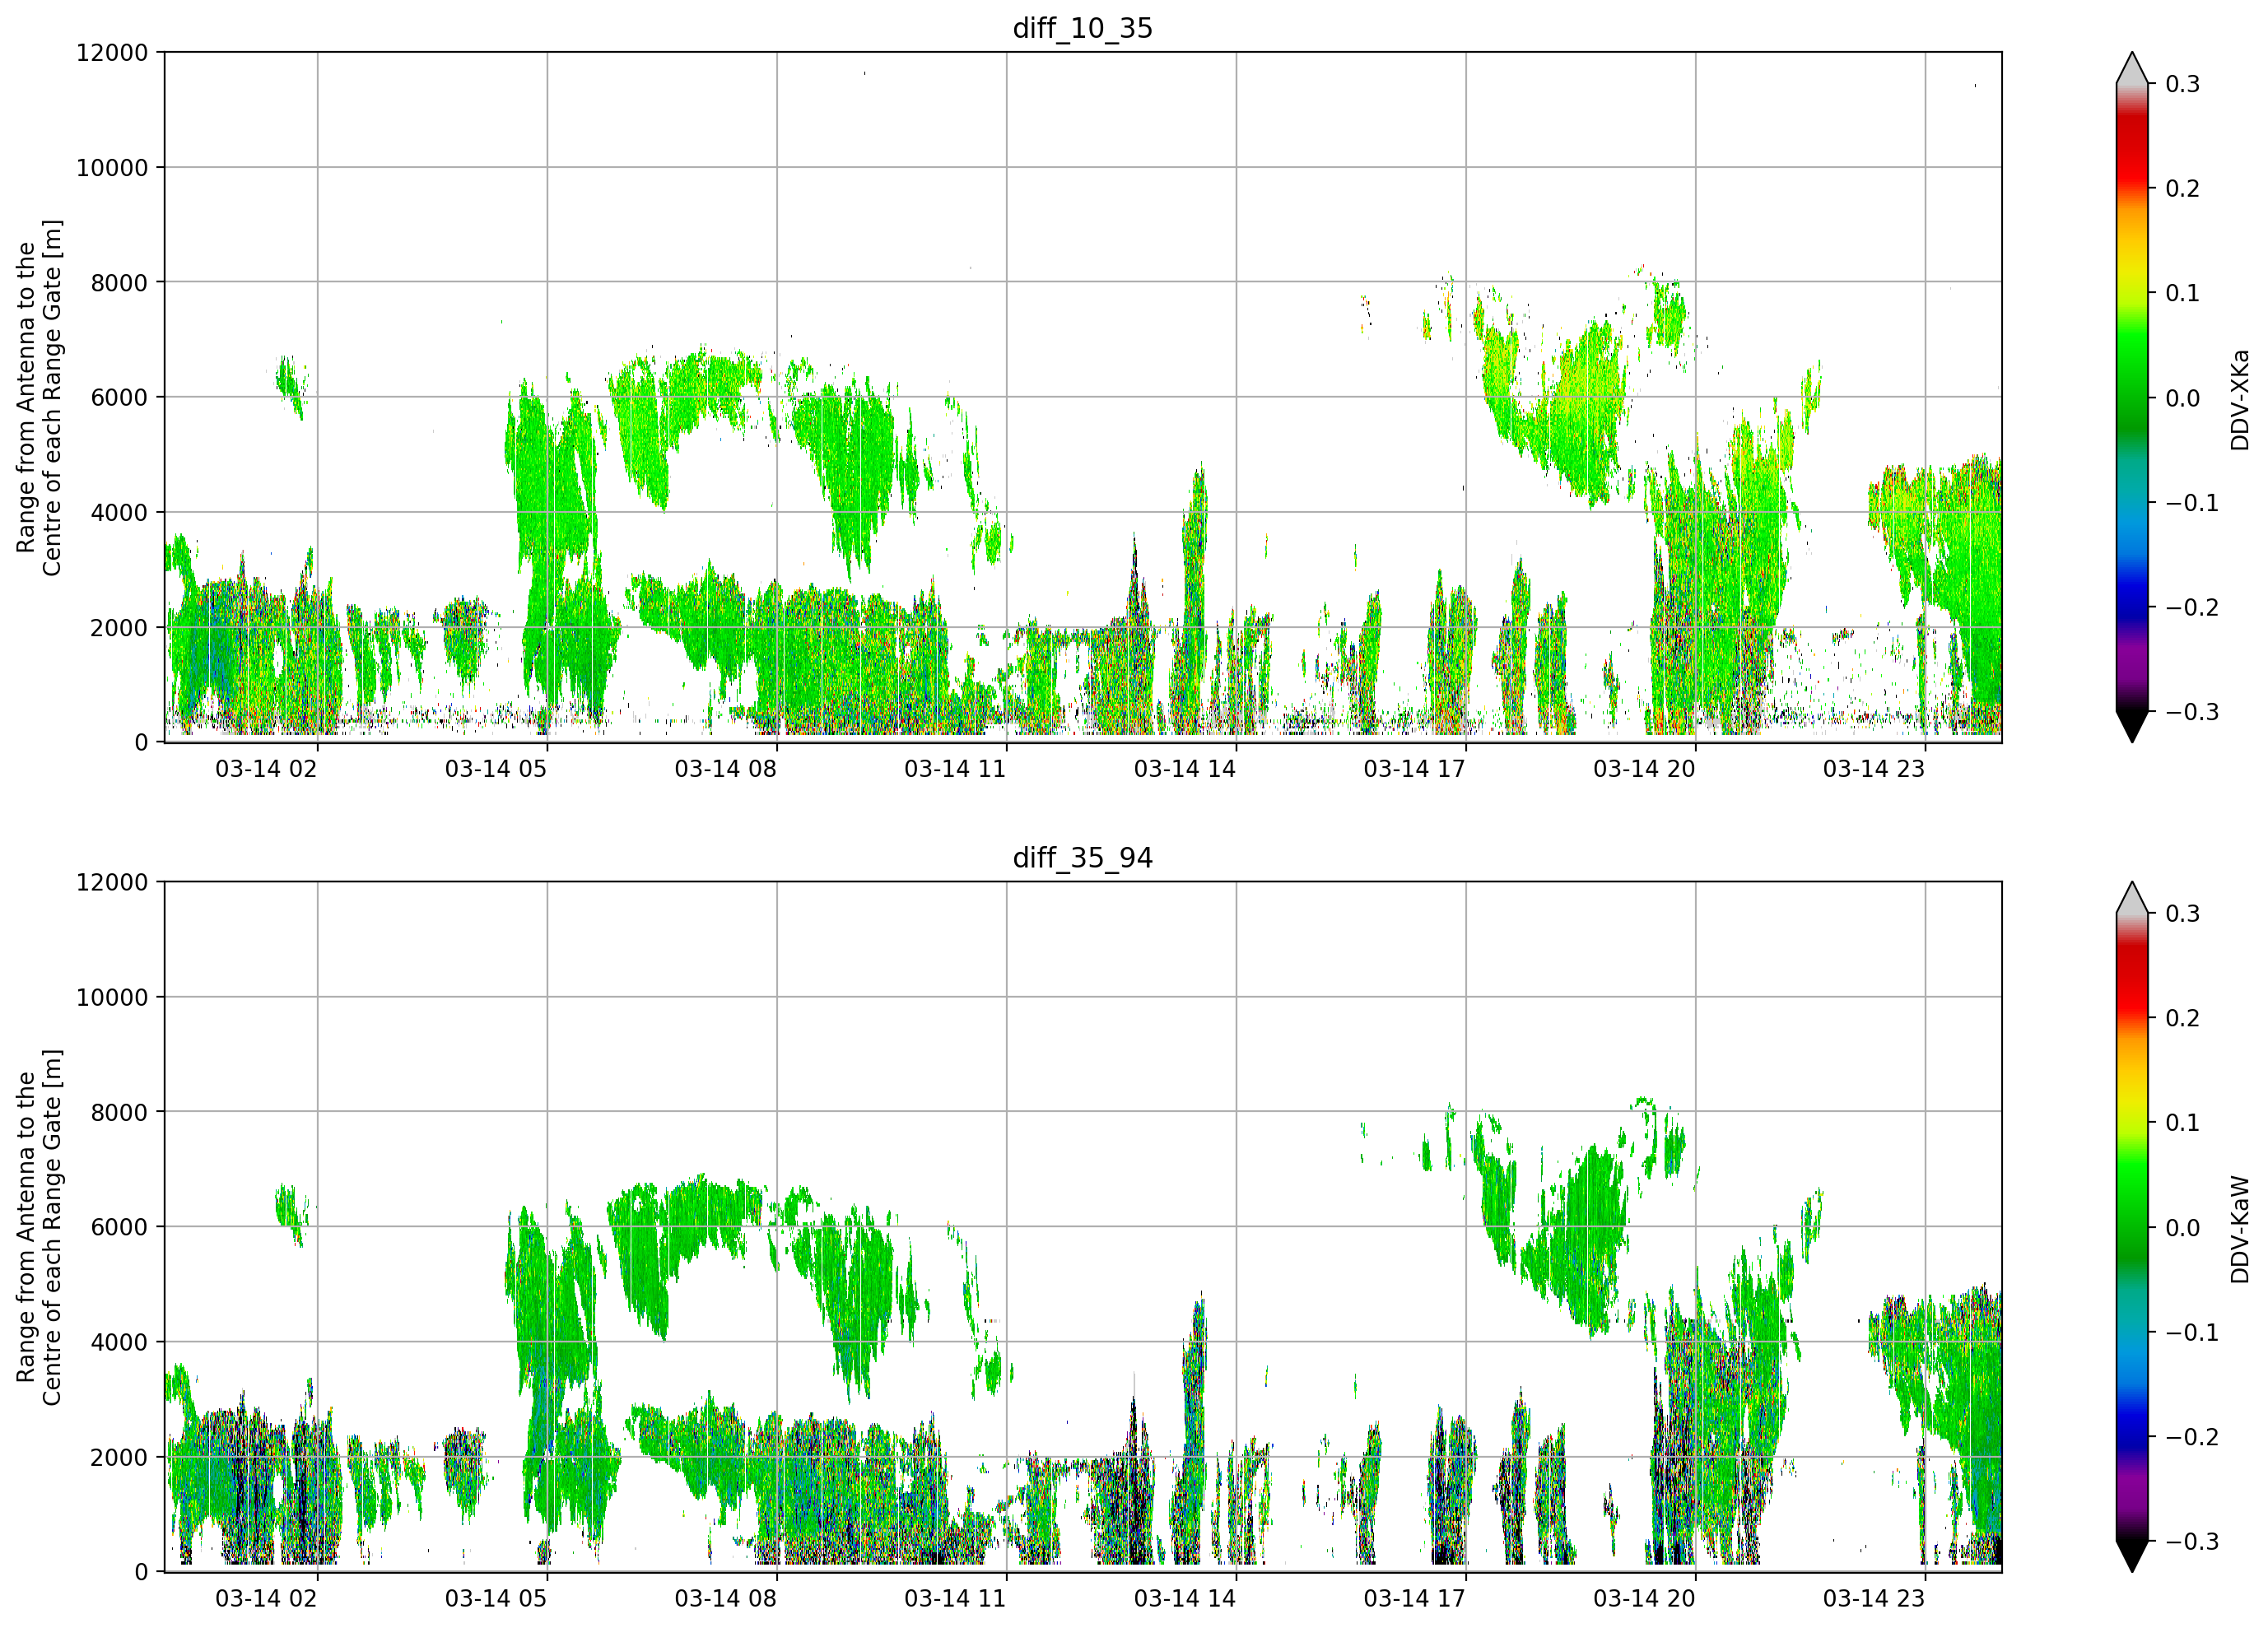This screenshot has width=2268, height=1628.
Task: Click '03-14 14' tick under diff_10_35
Action: point(1185,769)
